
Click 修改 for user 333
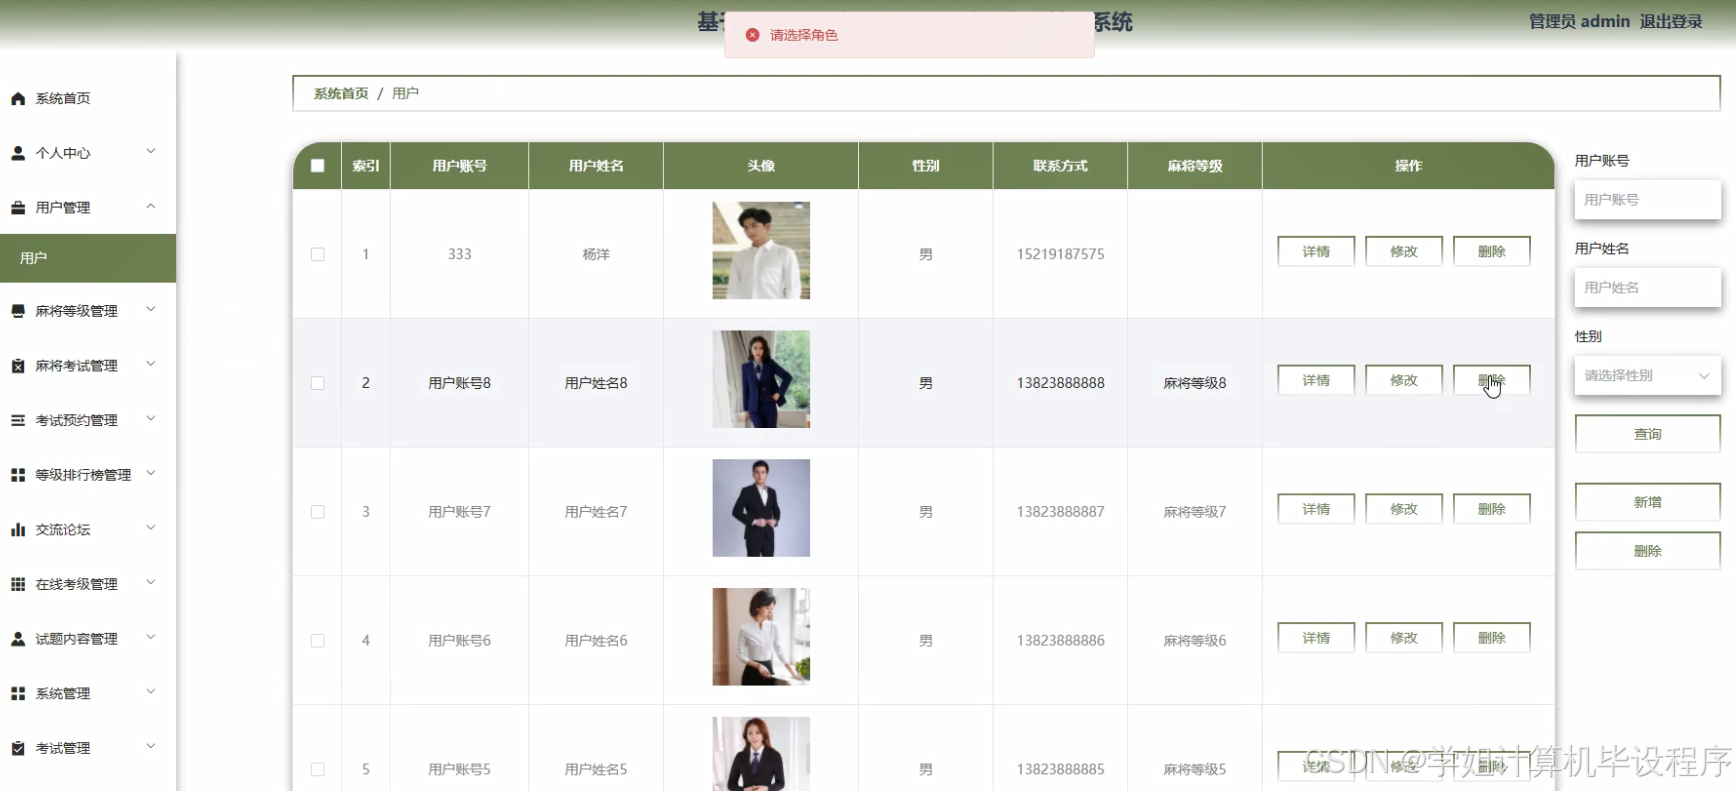[x=1404, y=252]
